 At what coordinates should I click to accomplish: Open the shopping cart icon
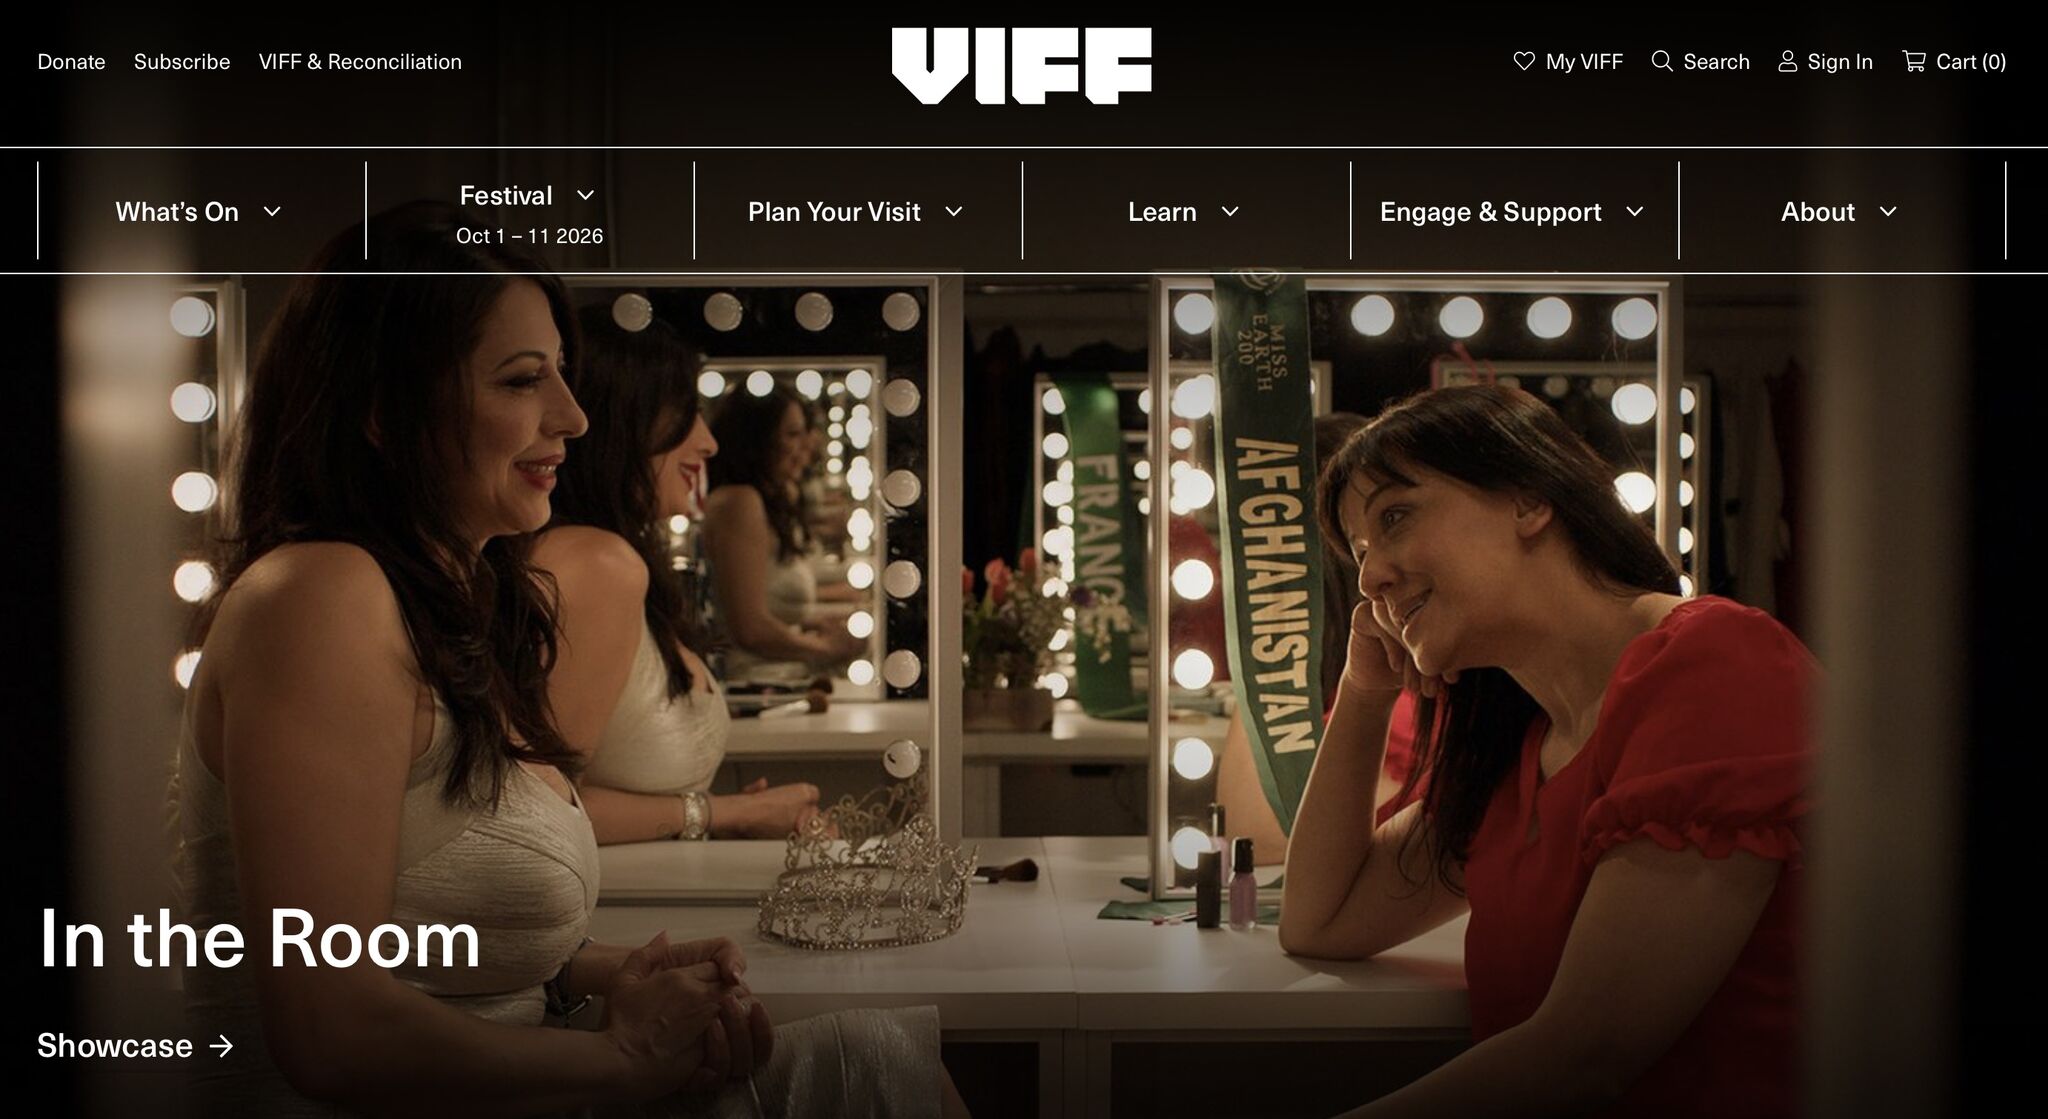click(1913, 61)
